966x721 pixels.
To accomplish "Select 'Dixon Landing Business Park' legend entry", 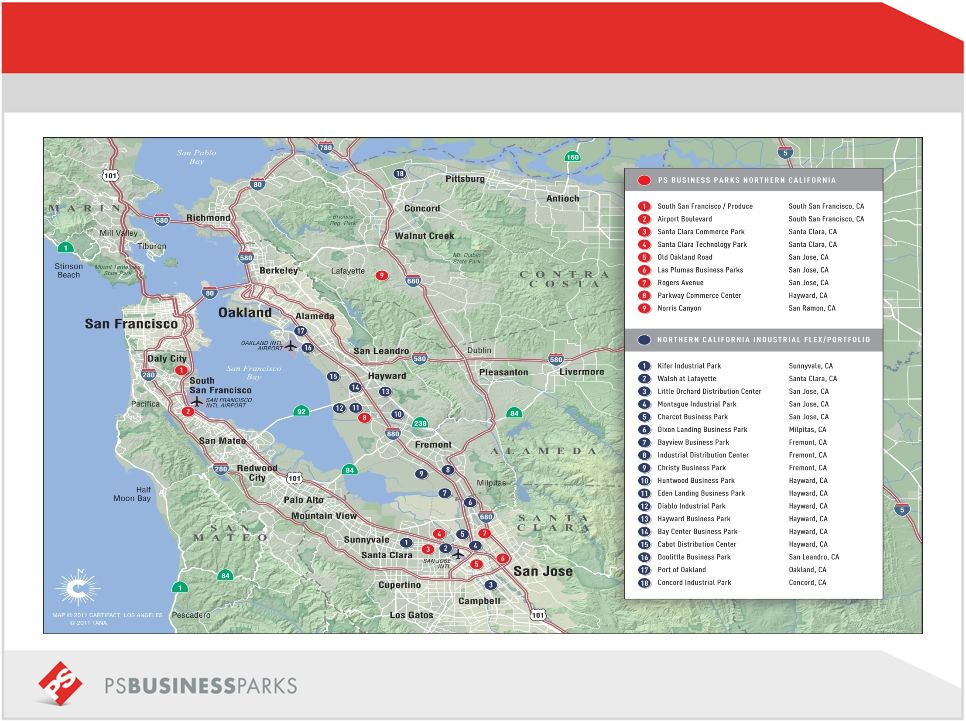I will [702, 430].
